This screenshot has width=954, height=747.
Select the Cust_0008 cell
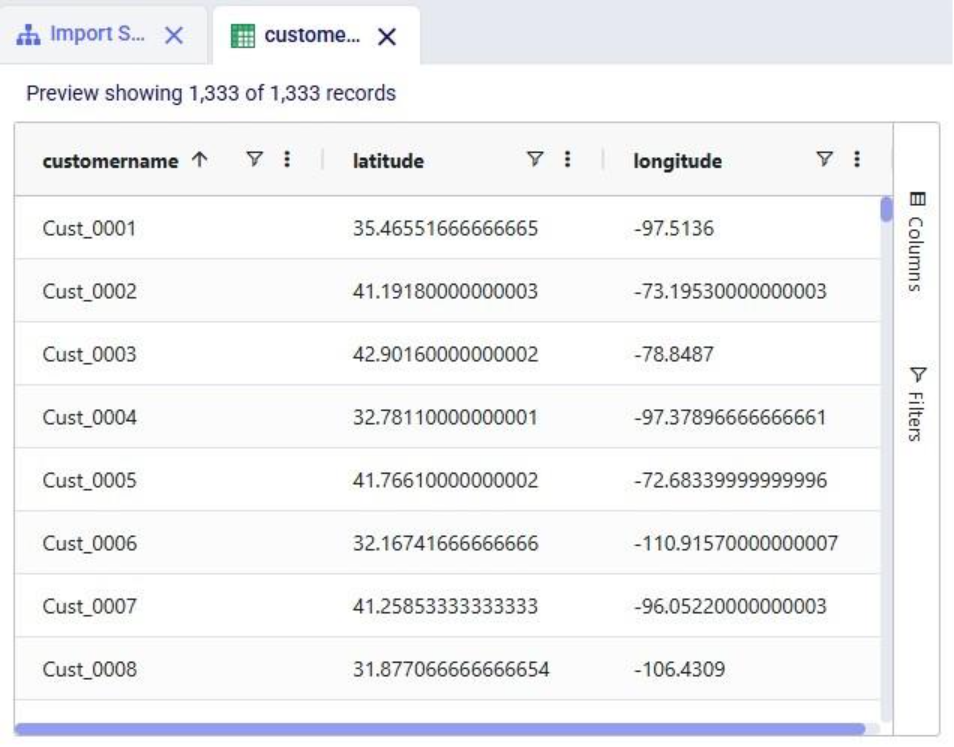89,670
